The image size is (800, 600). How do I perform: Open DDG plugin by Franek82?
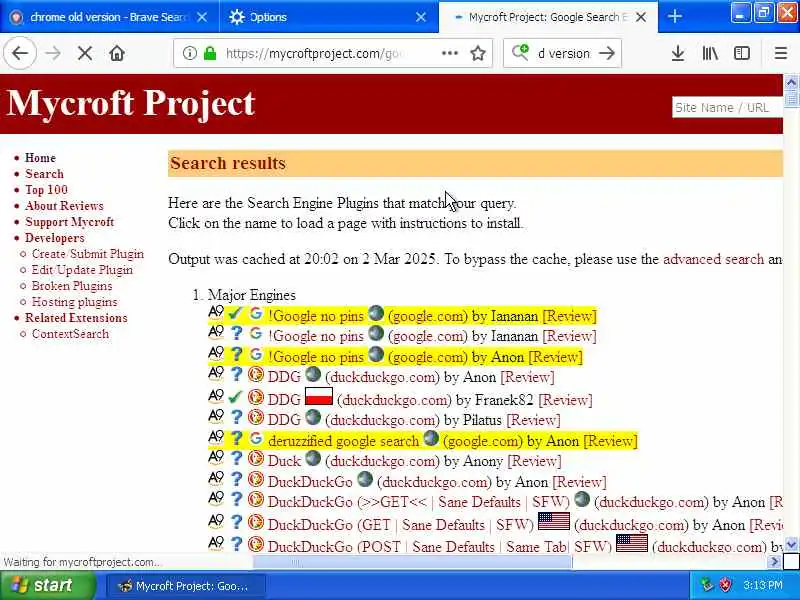click(x=284, y=399)
